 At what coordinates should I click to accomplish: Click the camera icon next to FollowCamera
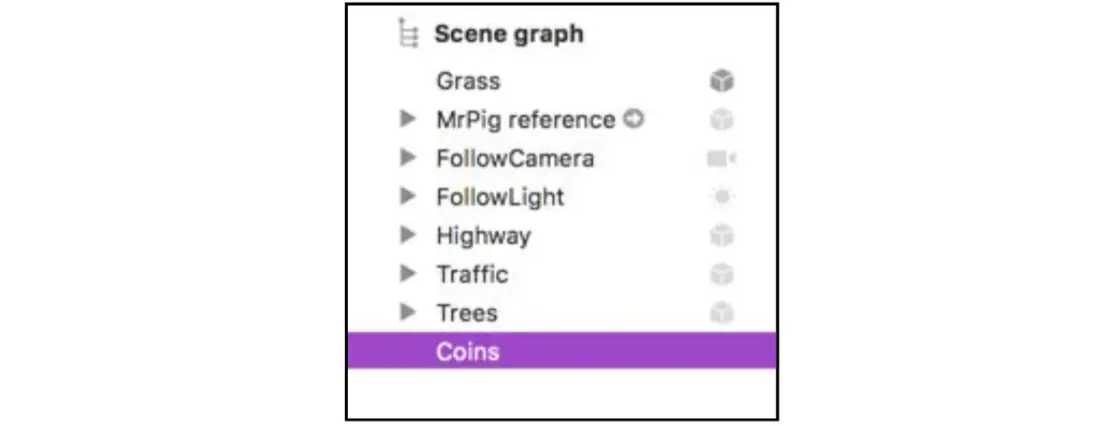click(x=721, y=159)
